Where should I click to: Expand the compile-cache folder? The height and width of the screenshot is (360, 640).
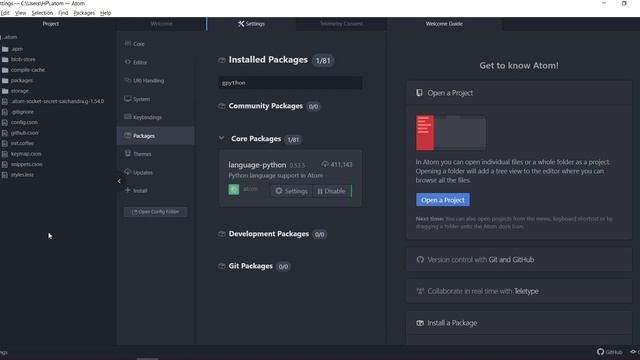[28, 70]
